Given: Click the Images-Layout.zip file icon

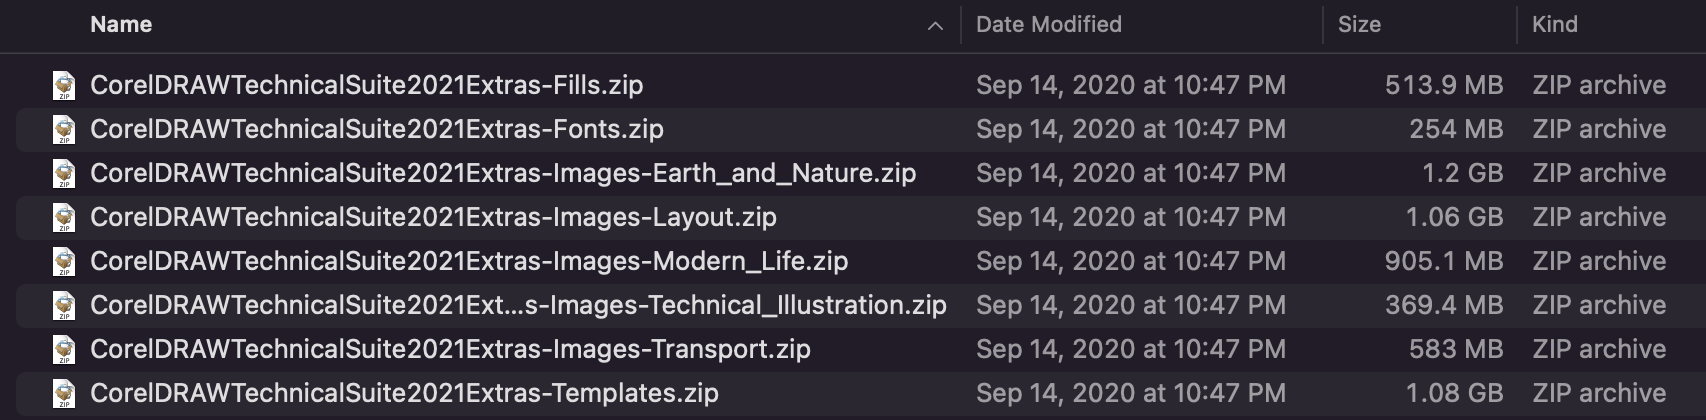Looking at the screenshot, I should (x=64, y=218).
